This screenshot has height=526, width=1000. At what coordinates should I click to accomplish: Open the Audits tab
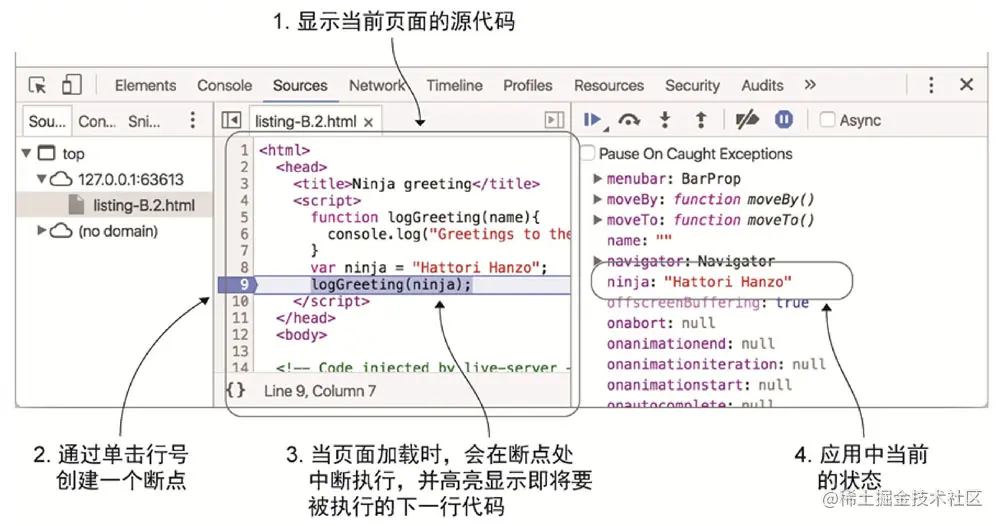point(762,85)
